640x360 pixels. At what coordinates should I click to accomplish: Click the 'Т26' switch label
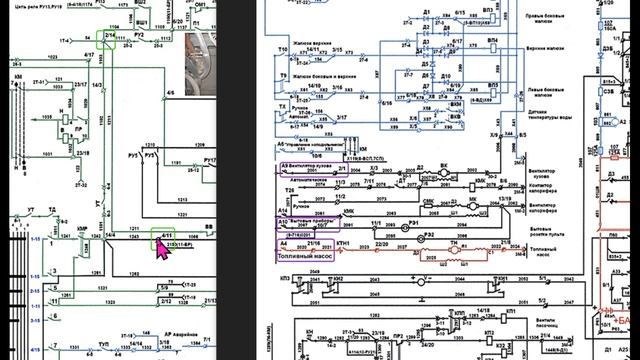[x=289, y=190]
